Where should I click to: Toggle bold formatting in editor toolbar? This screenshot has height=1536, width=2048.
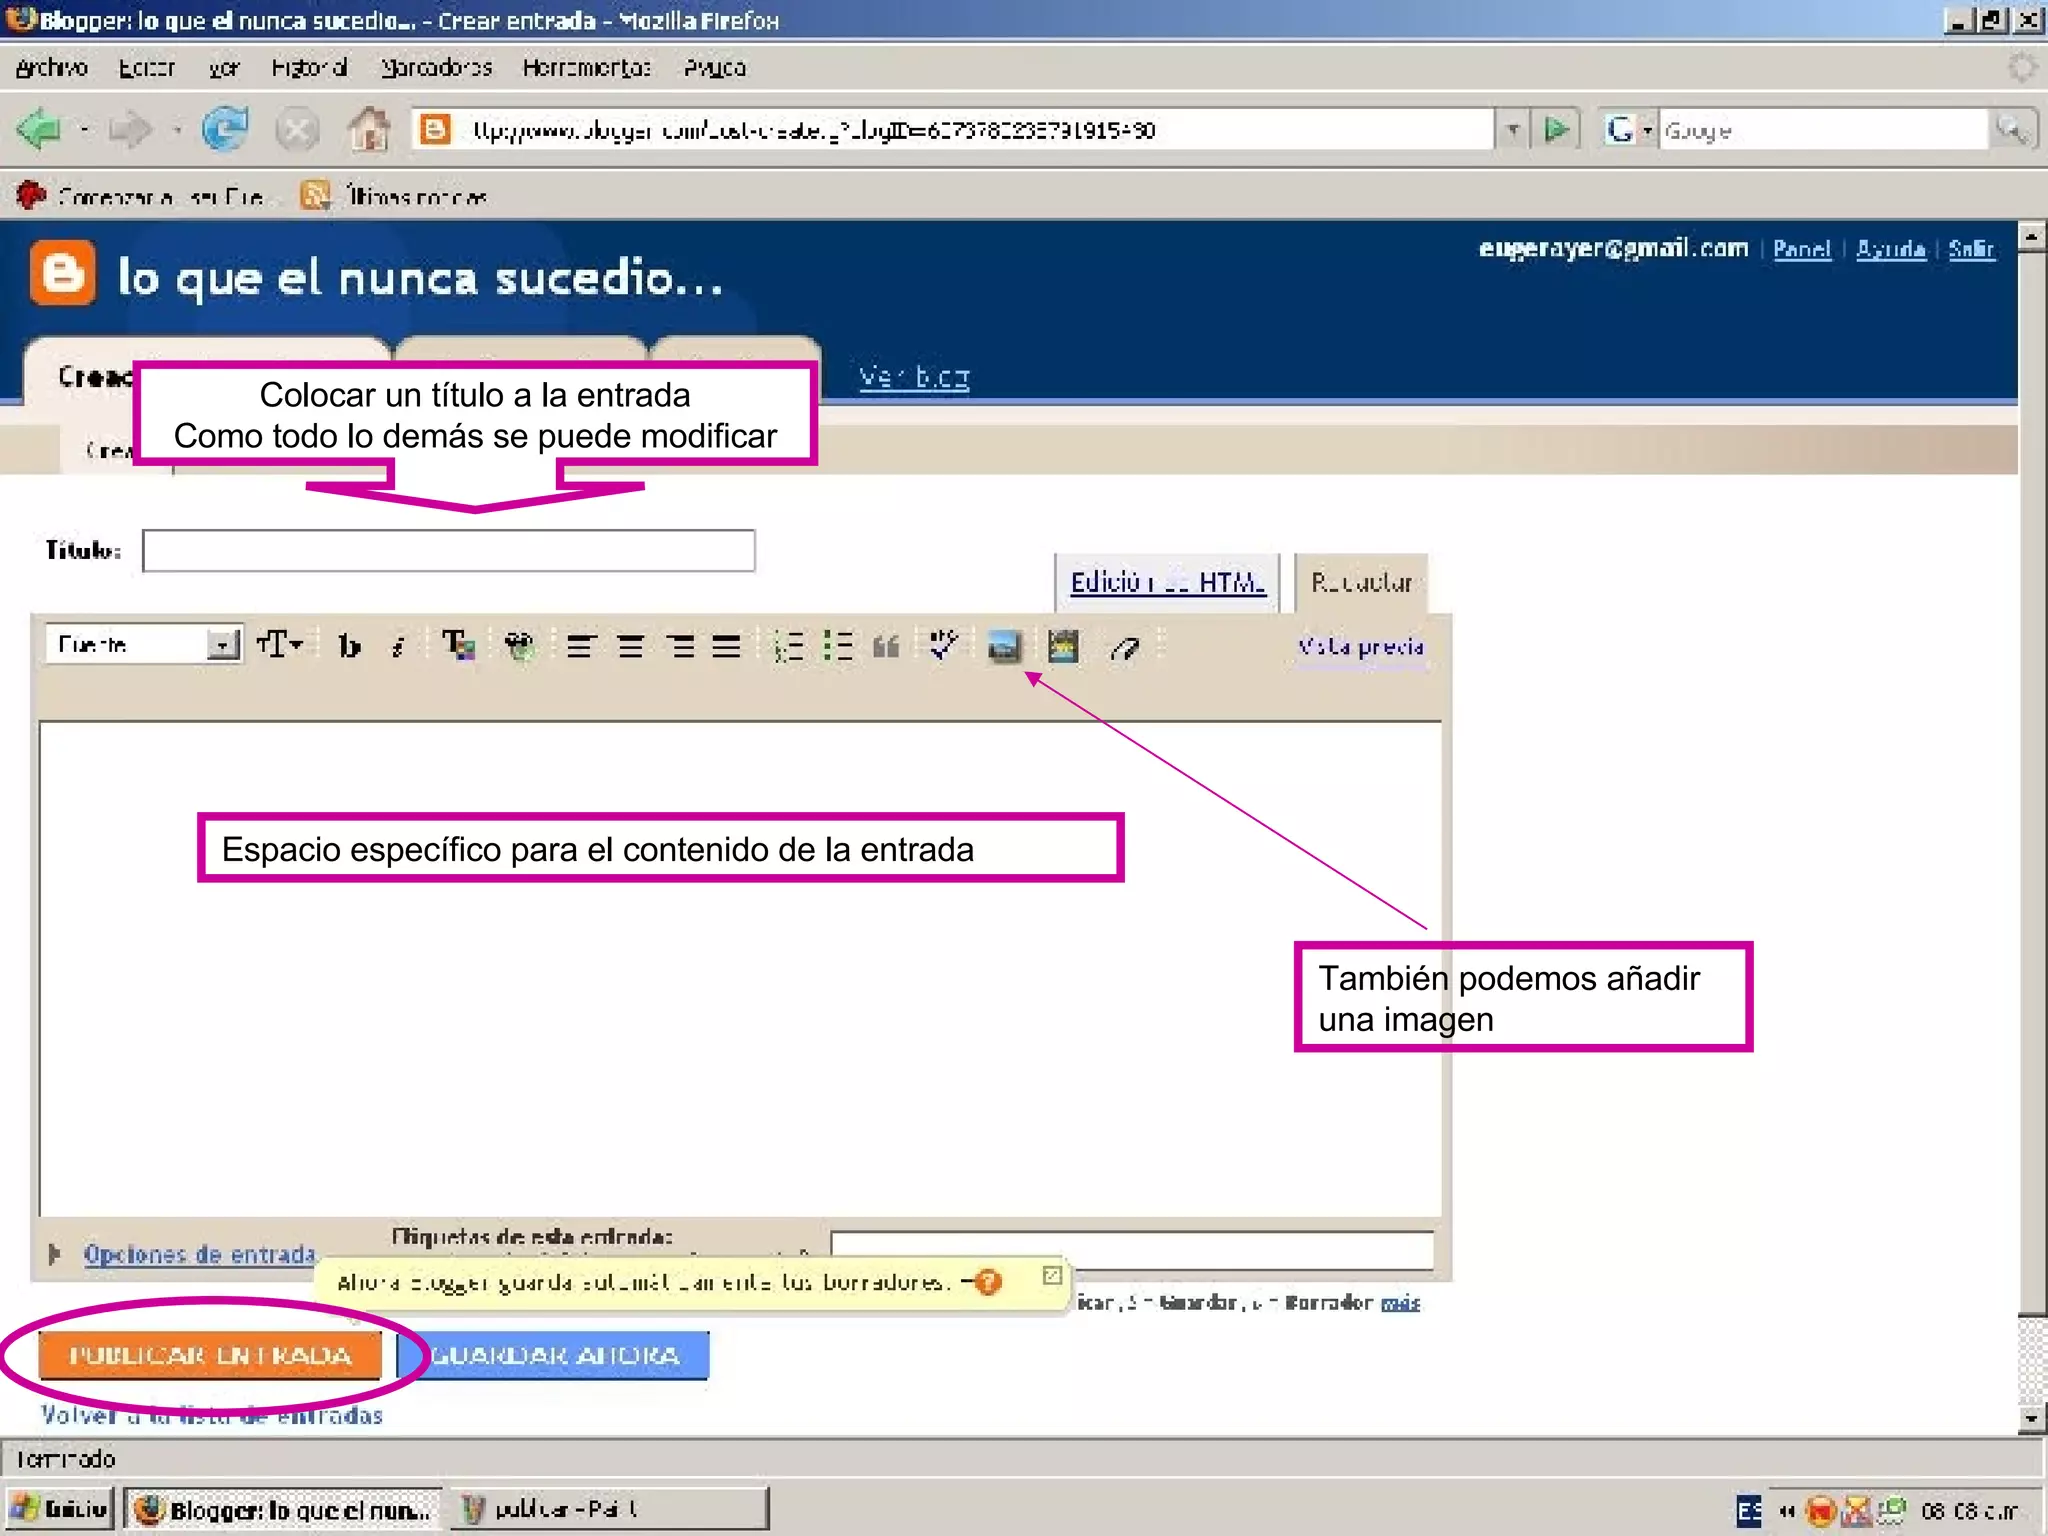click(348, 646)
